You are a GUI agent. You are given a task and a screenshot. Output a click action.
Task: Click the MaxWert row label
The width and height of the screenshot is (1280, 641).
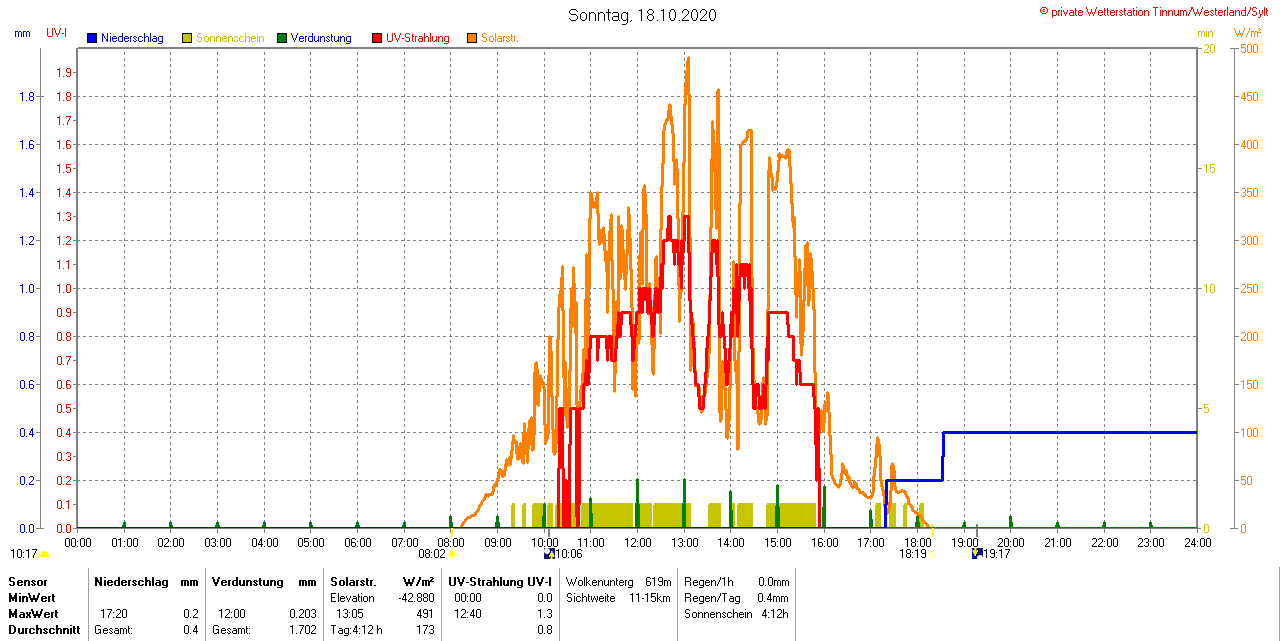(x=34, y=614)
